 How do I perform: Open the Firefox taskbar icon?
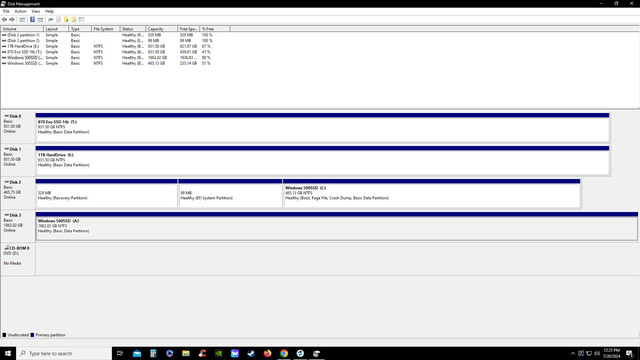click(x=267, y=353)
